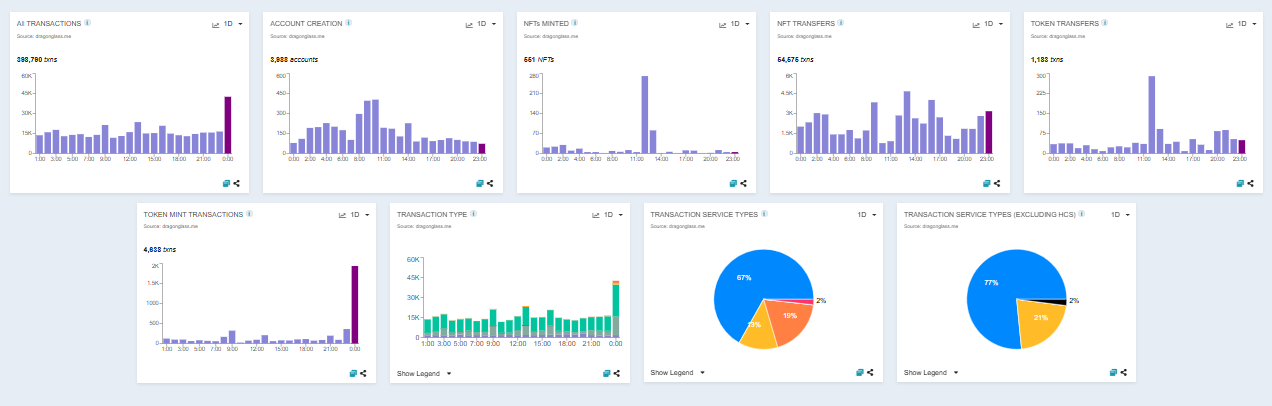Click chart-type icon on All Transactions card
The image size is (1272, 406).
point(216,24)
